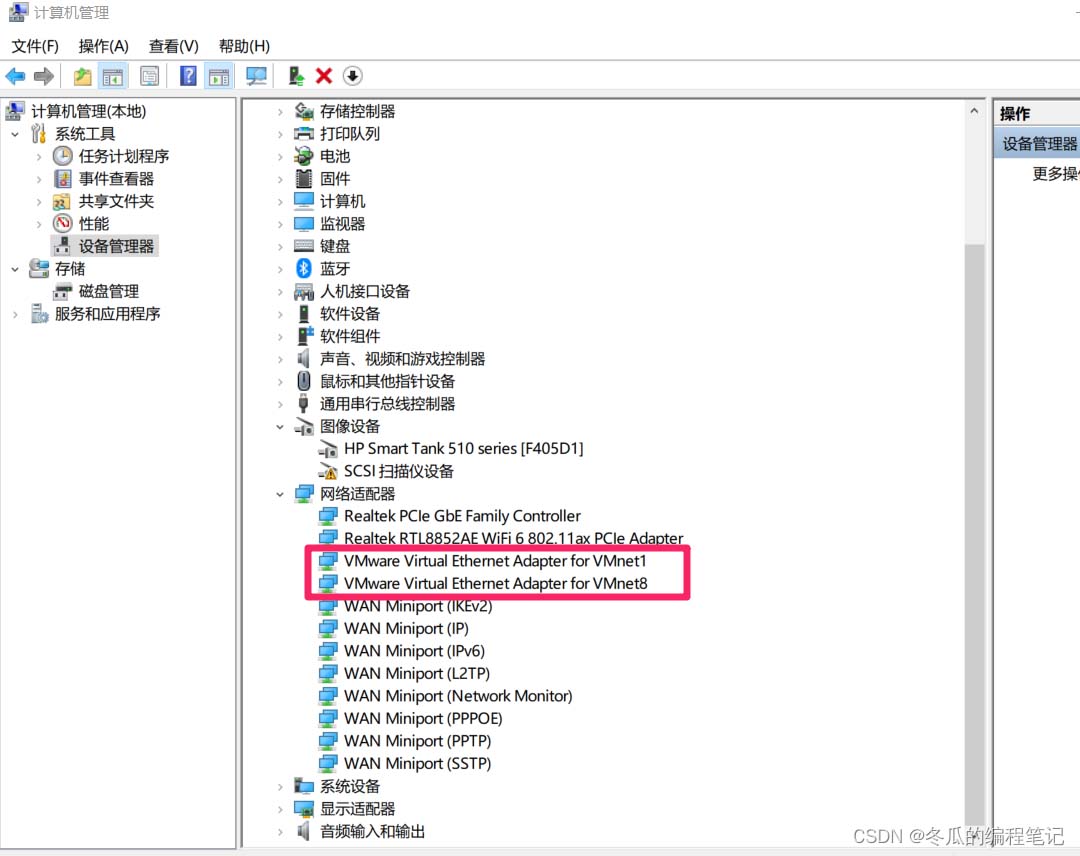Open Help with the blue question mark icon

point(188,76)
